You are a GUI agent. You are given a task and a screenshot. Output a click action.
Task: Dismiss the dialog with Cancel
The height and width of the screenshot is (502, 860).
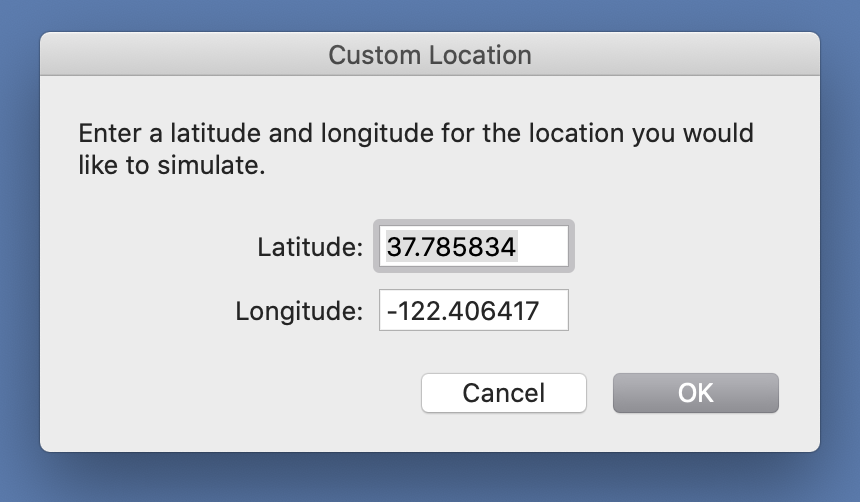pos(503,393)
